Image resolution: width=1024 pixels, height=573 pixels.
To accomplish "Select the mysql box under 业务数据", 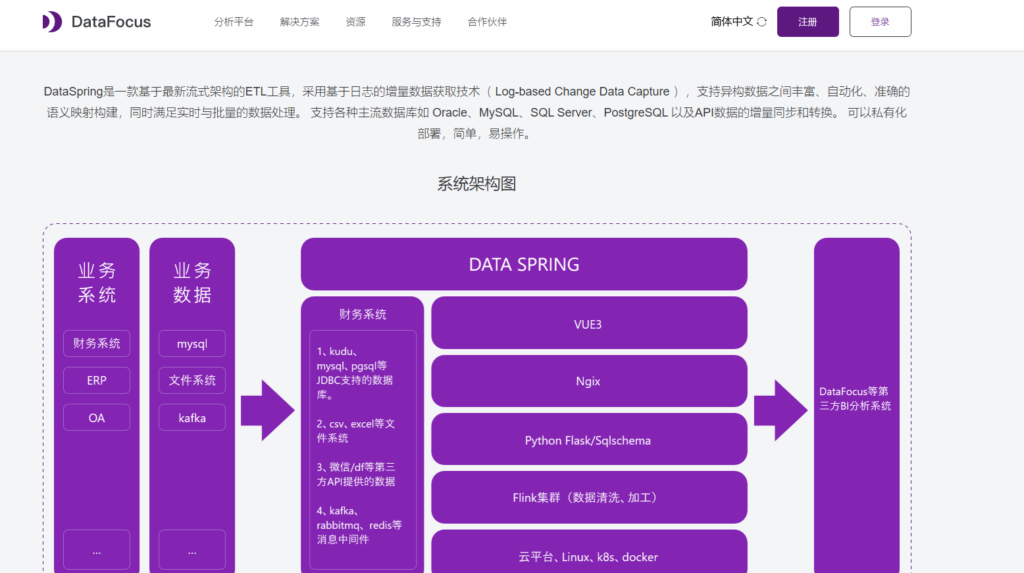I will coord(192,344).
